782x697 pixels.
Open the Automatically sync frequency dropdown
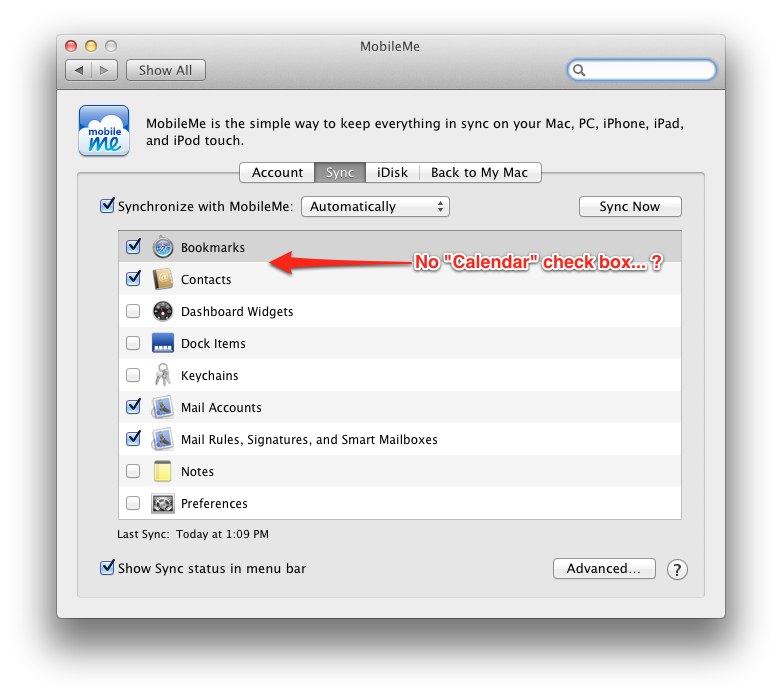click(x=375, y=206)
